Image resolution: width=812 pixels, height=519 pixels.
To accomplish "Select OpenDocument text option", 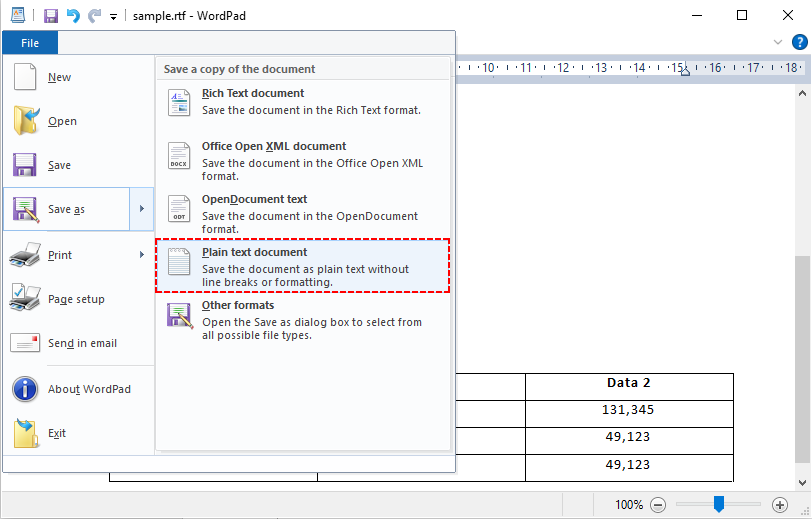I will 302,213.
